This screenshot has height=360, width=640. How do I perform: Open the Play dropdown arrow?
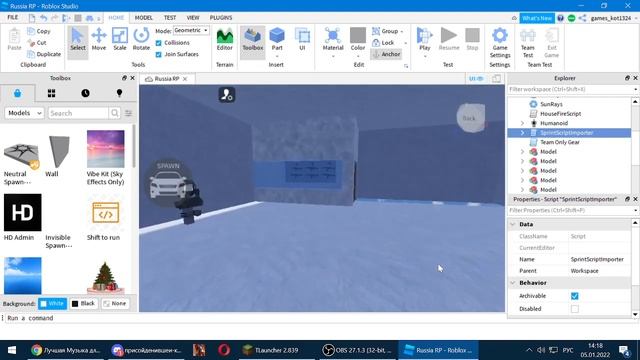424,56
